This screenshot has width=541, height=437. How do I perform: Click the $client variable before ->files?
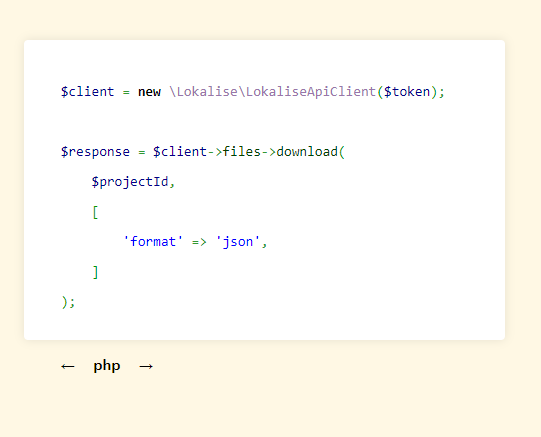click(x=180, y=151)
